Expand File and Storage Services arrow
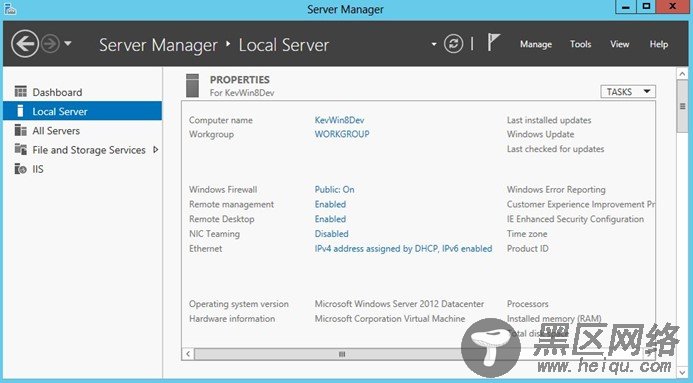693x383 pixels. coord(156,150)
